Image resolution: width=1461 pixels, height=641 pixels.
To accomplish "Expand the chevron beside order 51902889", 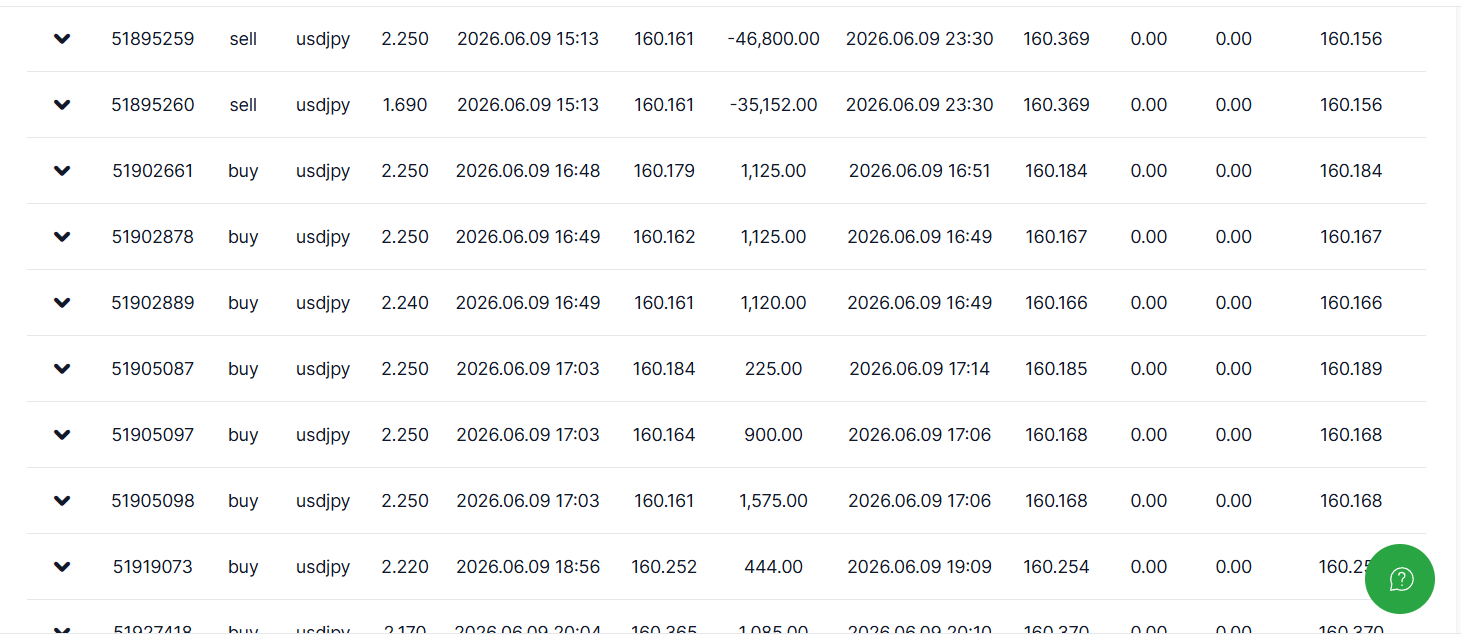I will click(x=62, y=303).
